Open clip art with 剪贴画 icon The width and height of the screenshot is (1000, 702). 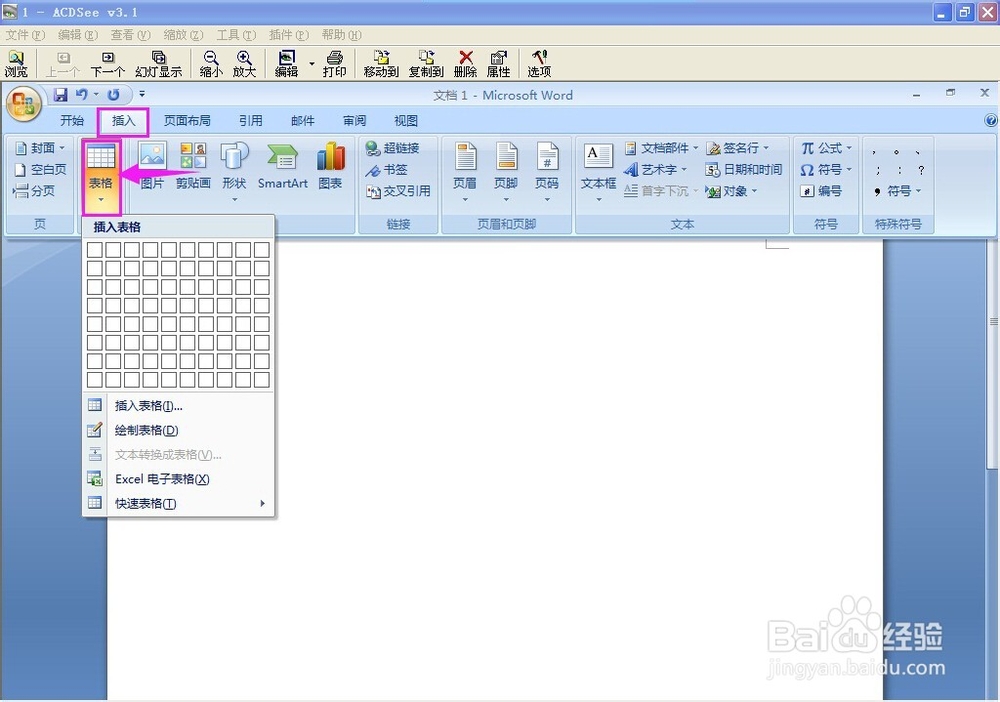pos(193,166)
